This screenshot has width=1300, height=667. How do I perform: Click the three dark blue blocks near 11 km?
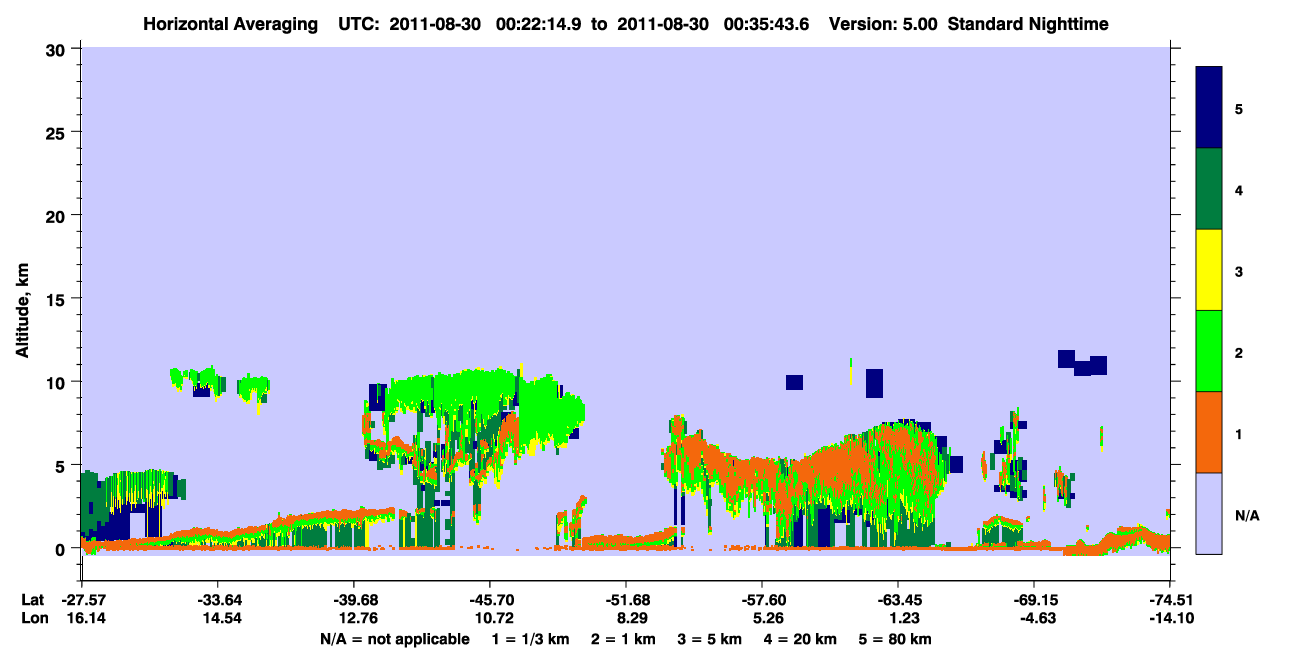1082,362
